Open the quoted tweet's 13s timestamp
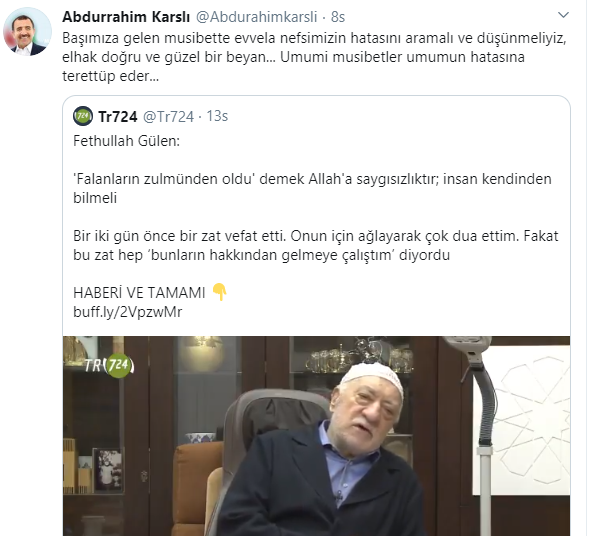 (217, 116)
